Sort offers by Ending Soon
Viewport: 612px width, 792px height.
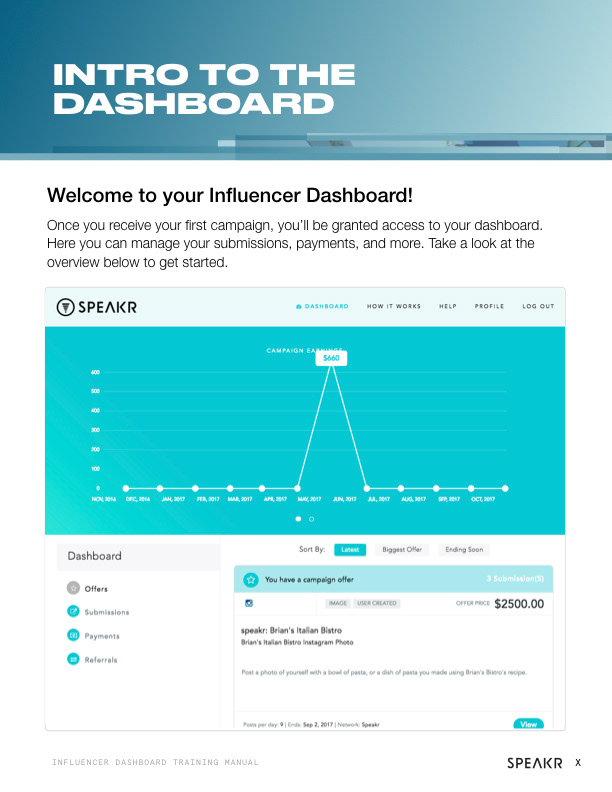pos(464,550)
